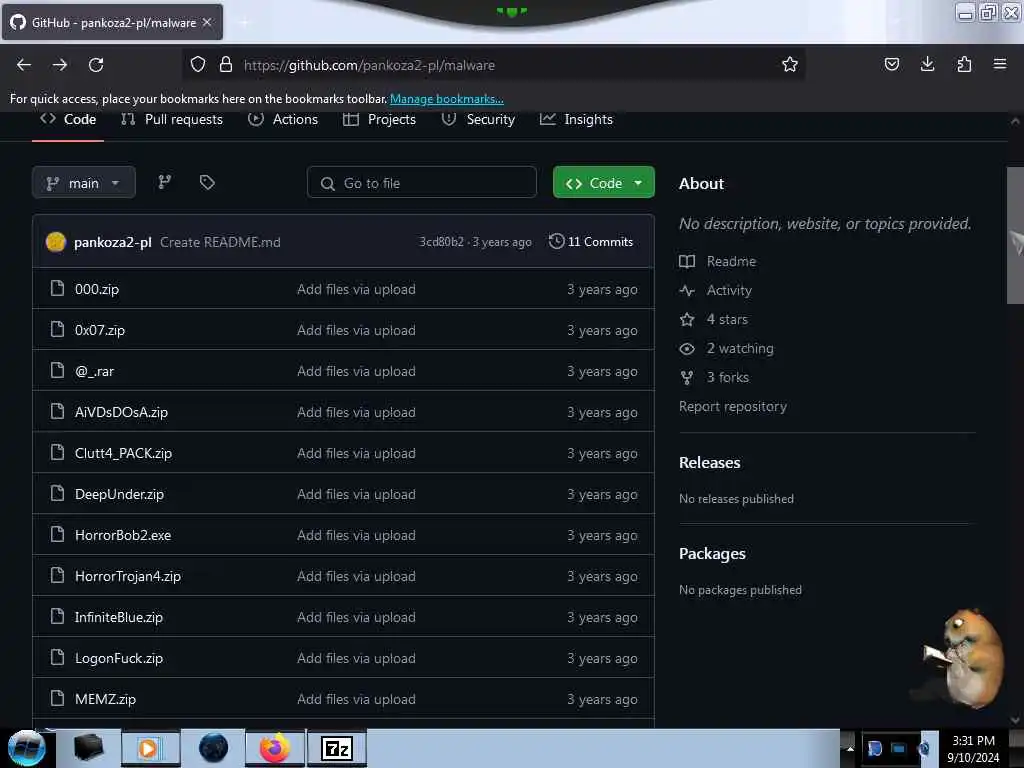
Task: Open the 11 Commits link
Action: pyautogui.click(x=591, y=242)
